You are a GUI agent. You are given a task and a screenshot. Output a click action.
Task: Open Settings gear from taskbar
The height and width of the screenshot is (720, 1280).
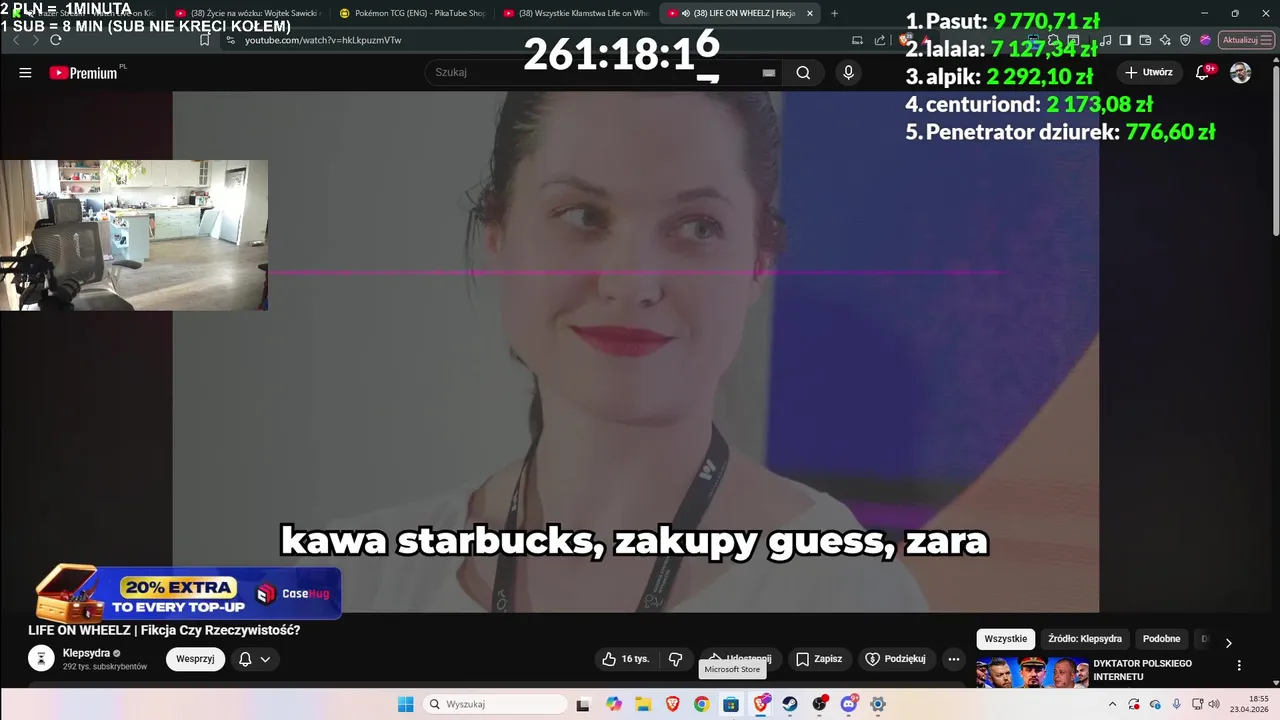point(878,704)
